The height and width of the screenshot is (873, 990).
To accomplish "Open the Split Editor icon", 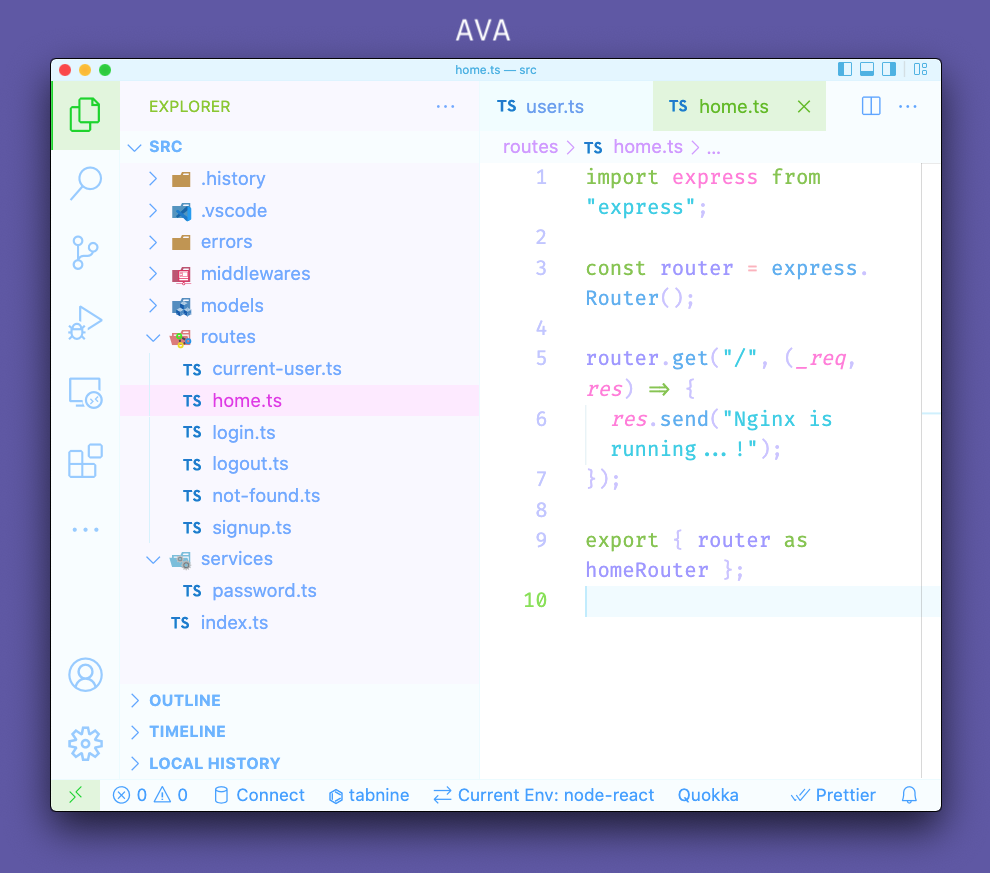I will click(x=870, y=106).
